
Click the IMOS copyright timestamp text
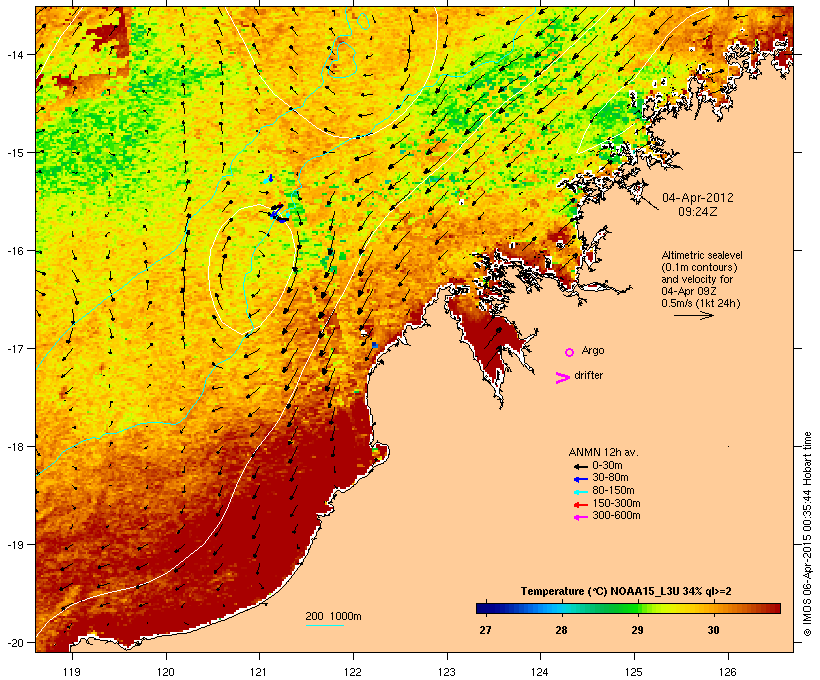pyautogui.click(x=807, y=534)
